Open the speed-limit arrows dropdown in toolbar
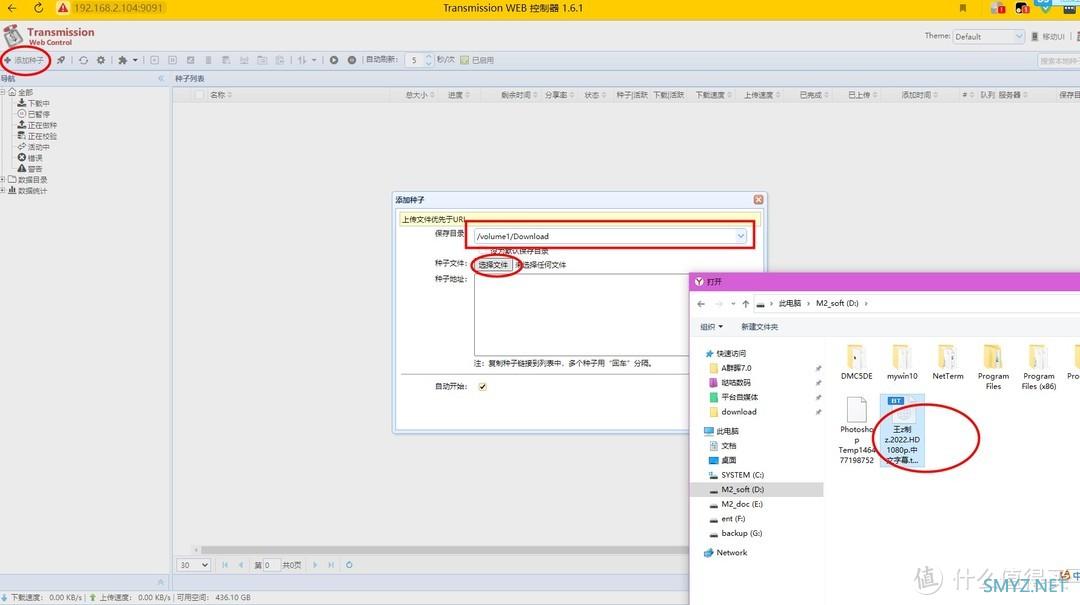The width and height of the screenshot is (1080, 605). pyautogui.click(x=307, y=60)
